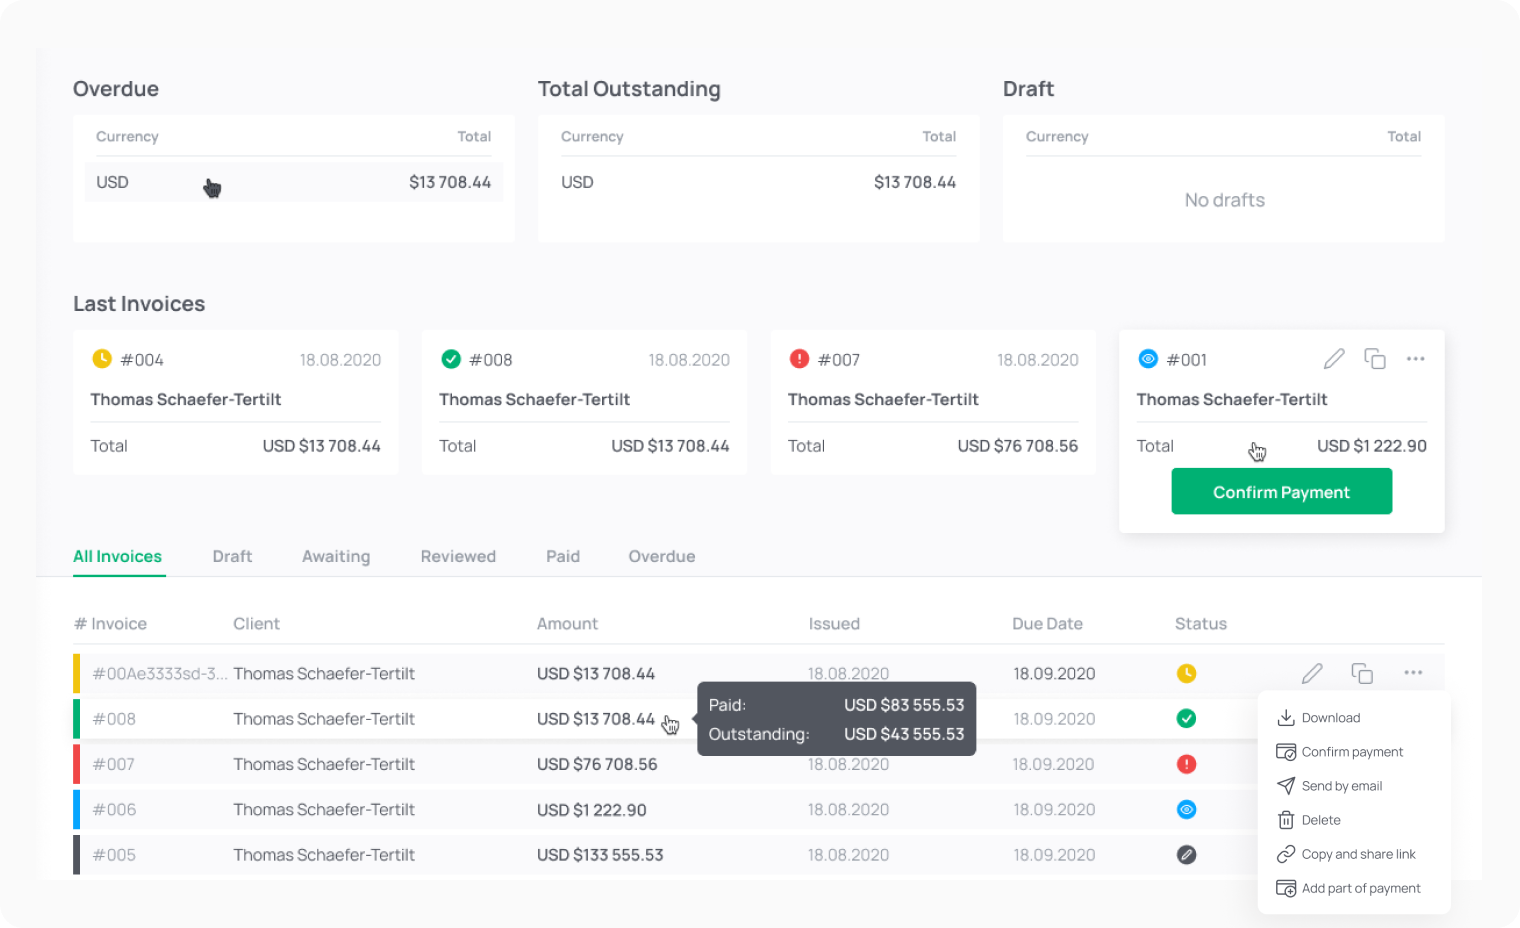Click the edit pencil icon on invoice #00Ae row
The height and width of the screenshot is (928, 1520).
pyautogui.click(x=1312, y=672)
